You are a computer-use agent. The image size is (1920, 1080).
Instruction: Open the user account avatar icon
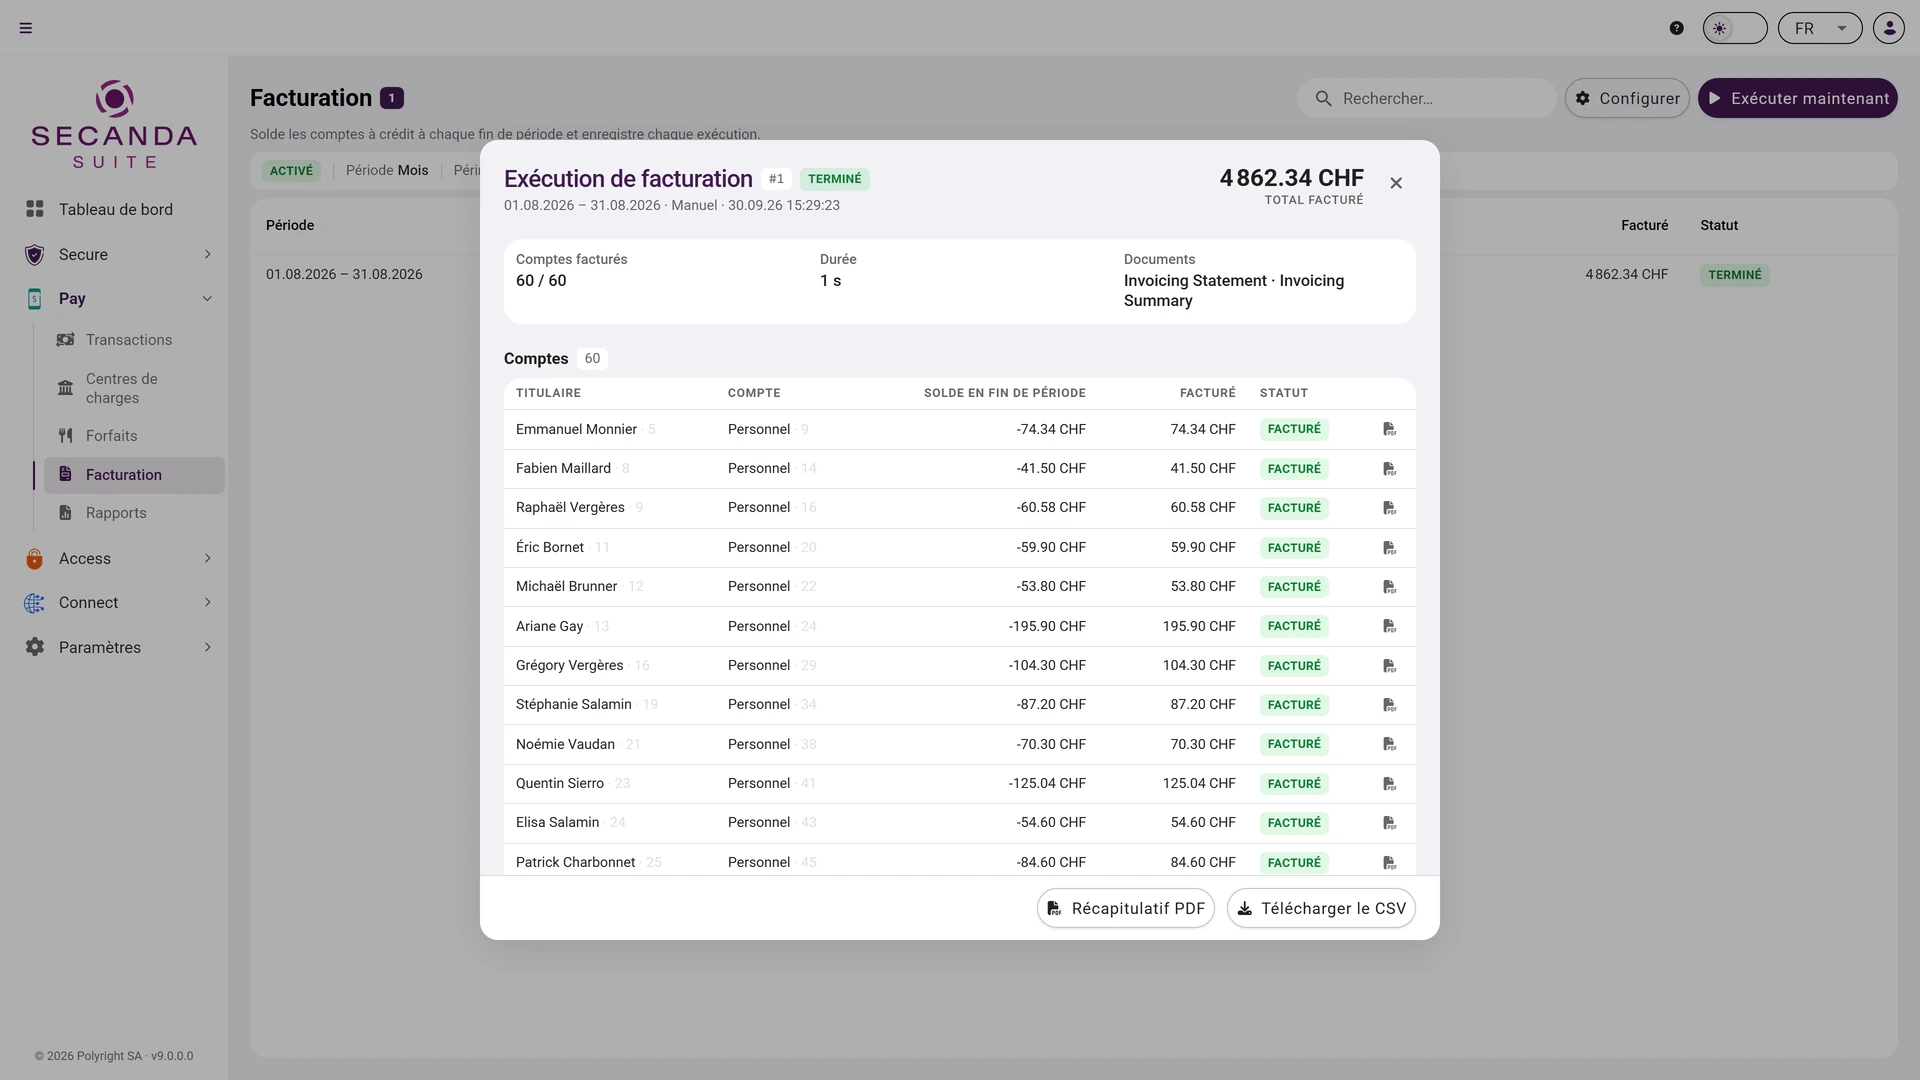1889,28
